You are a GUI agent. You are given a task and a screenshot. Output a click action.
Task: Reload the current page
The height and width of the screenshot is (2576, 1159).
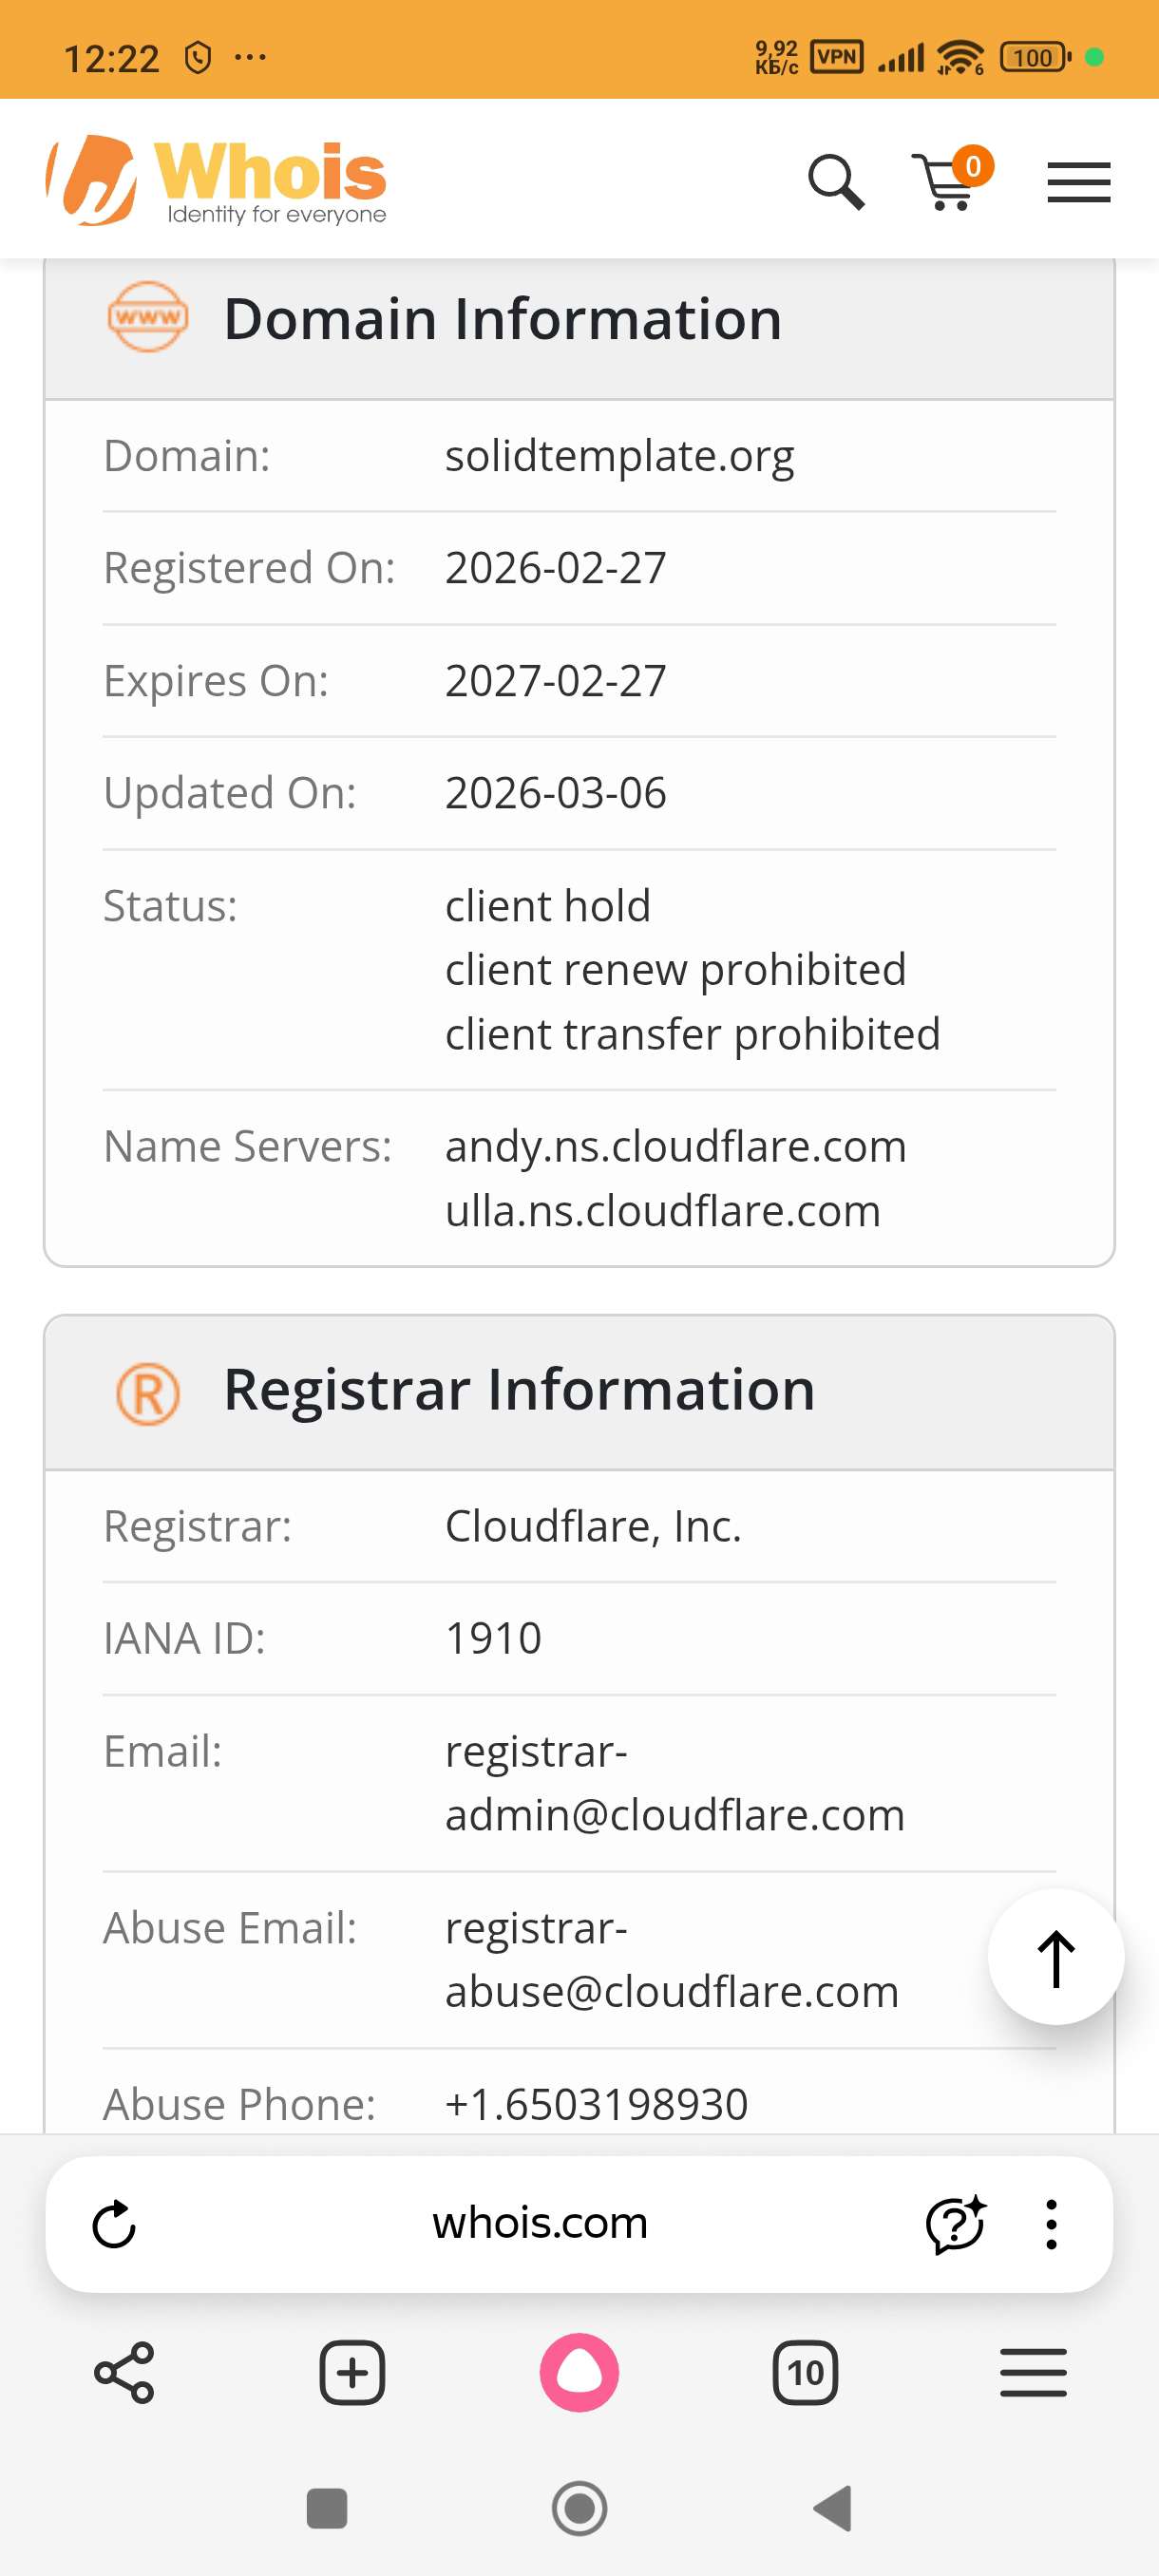(115, 2224)
